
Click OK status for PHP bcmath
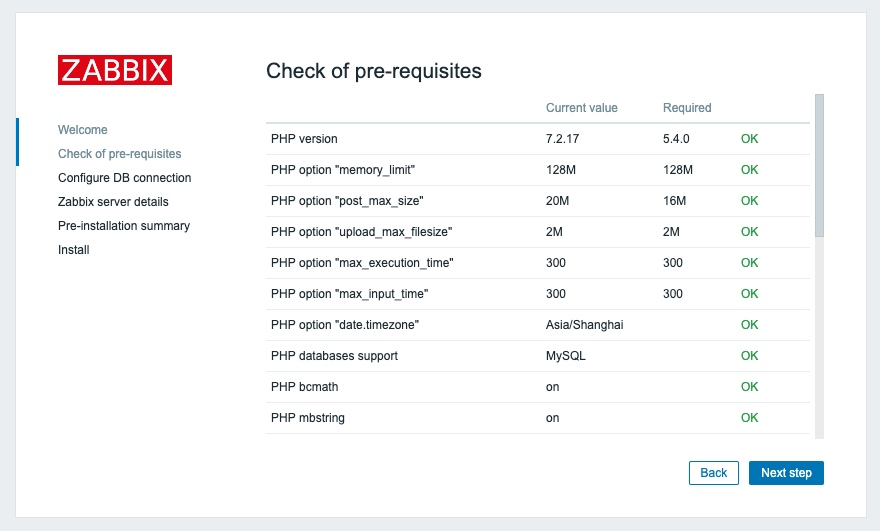(x=749, y=387)
